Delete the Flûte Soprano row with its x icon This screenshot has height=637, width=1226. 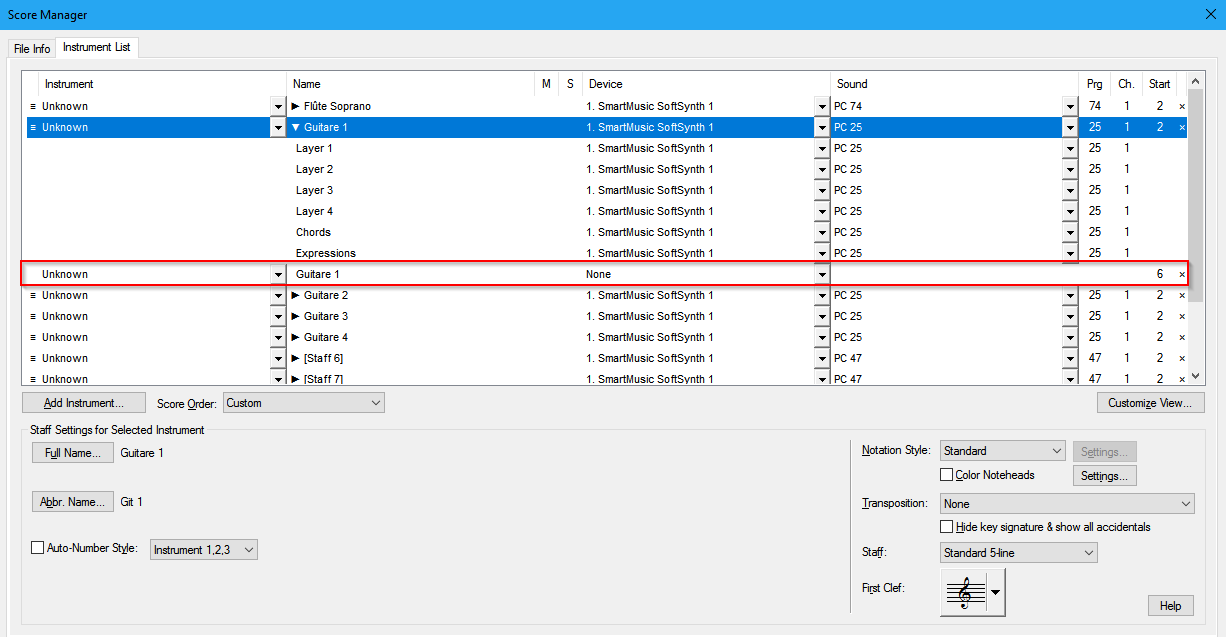(1181, 106)
